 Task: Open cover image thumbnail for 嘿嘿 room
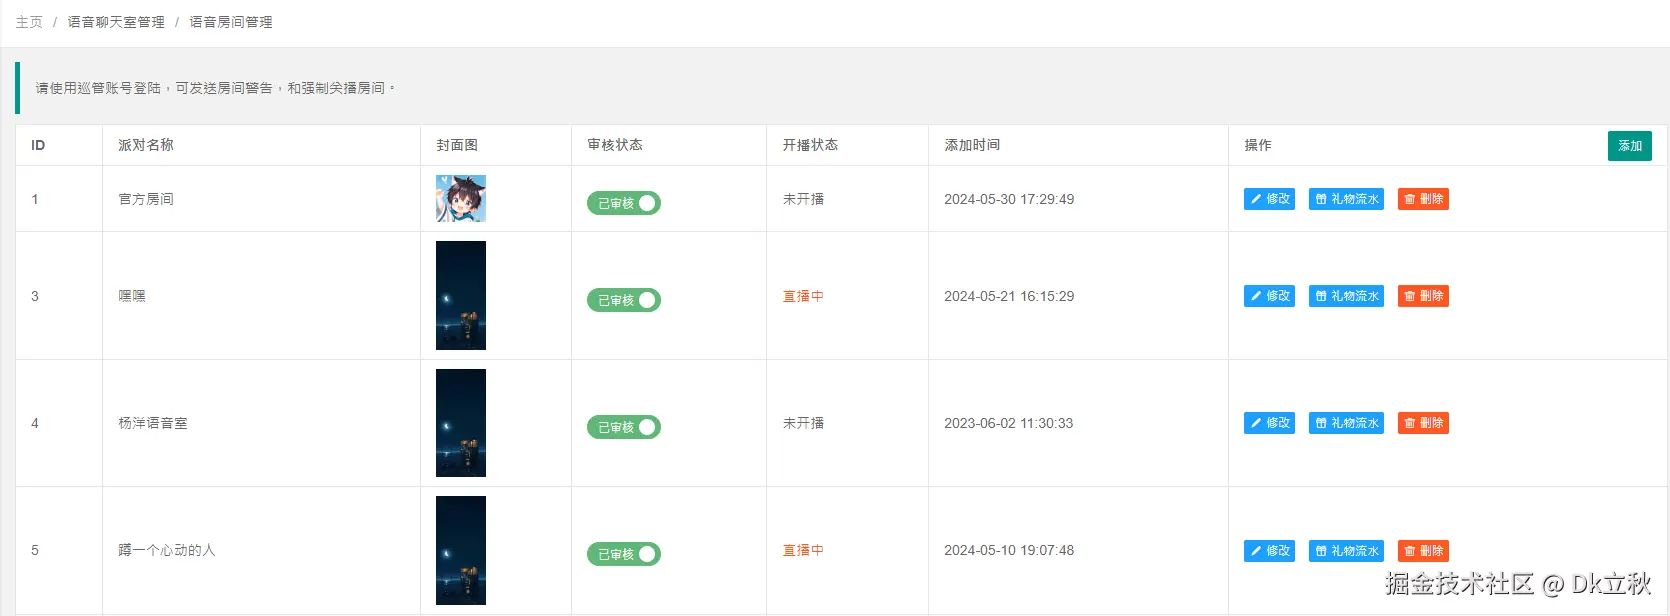[x=461, y=295]
